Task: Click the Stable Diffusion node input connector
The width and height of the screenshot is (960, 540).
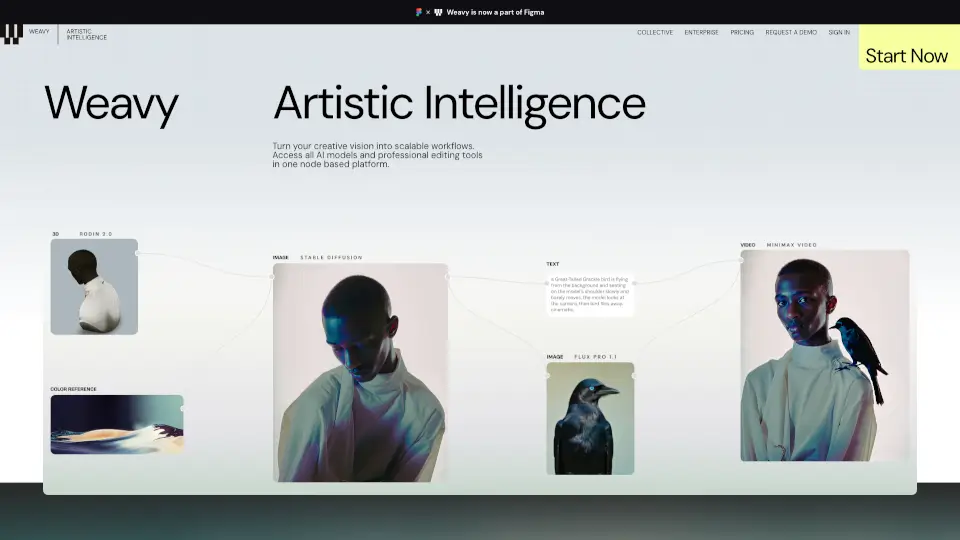Action: [x=273, y=277]
